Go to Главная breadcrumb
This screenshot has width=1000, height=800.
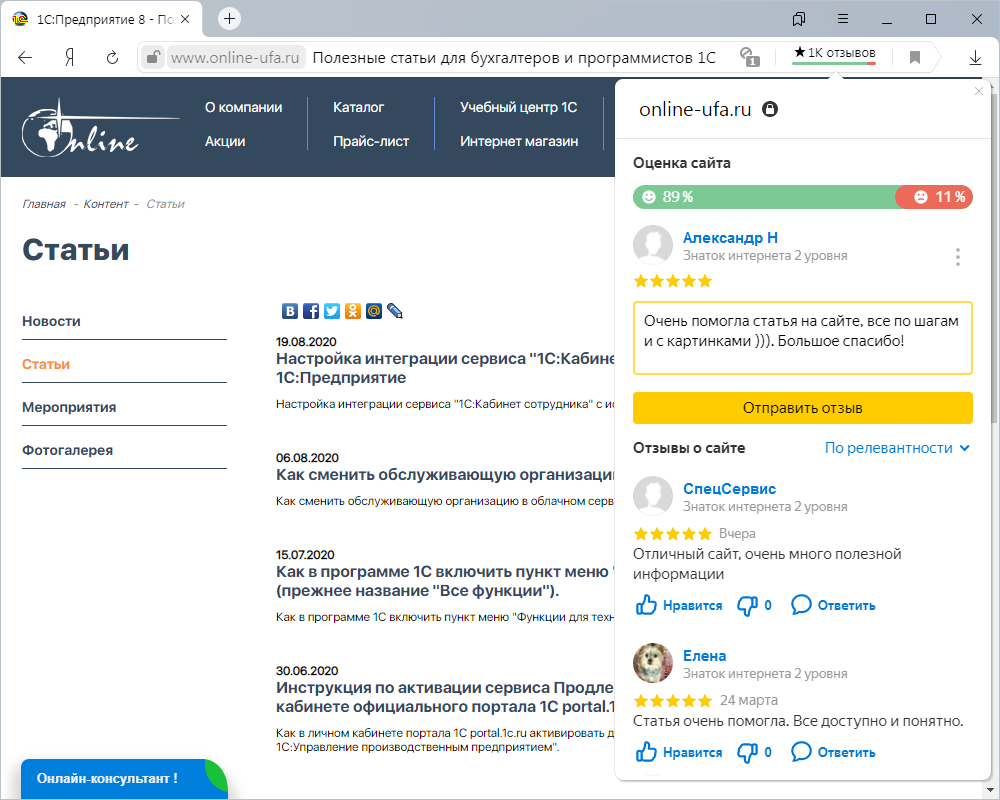click(x=44, y=204)
